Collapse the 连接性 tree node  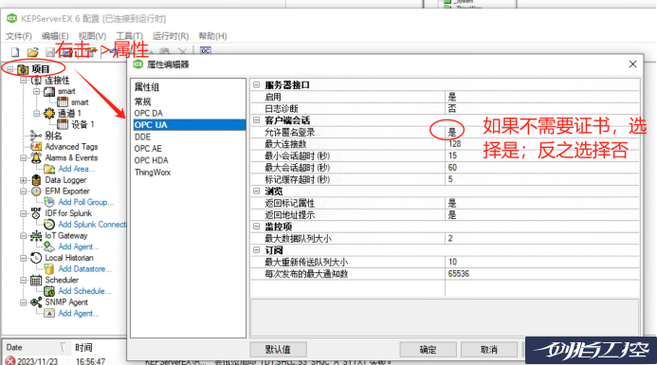click(x=24, y=80)
